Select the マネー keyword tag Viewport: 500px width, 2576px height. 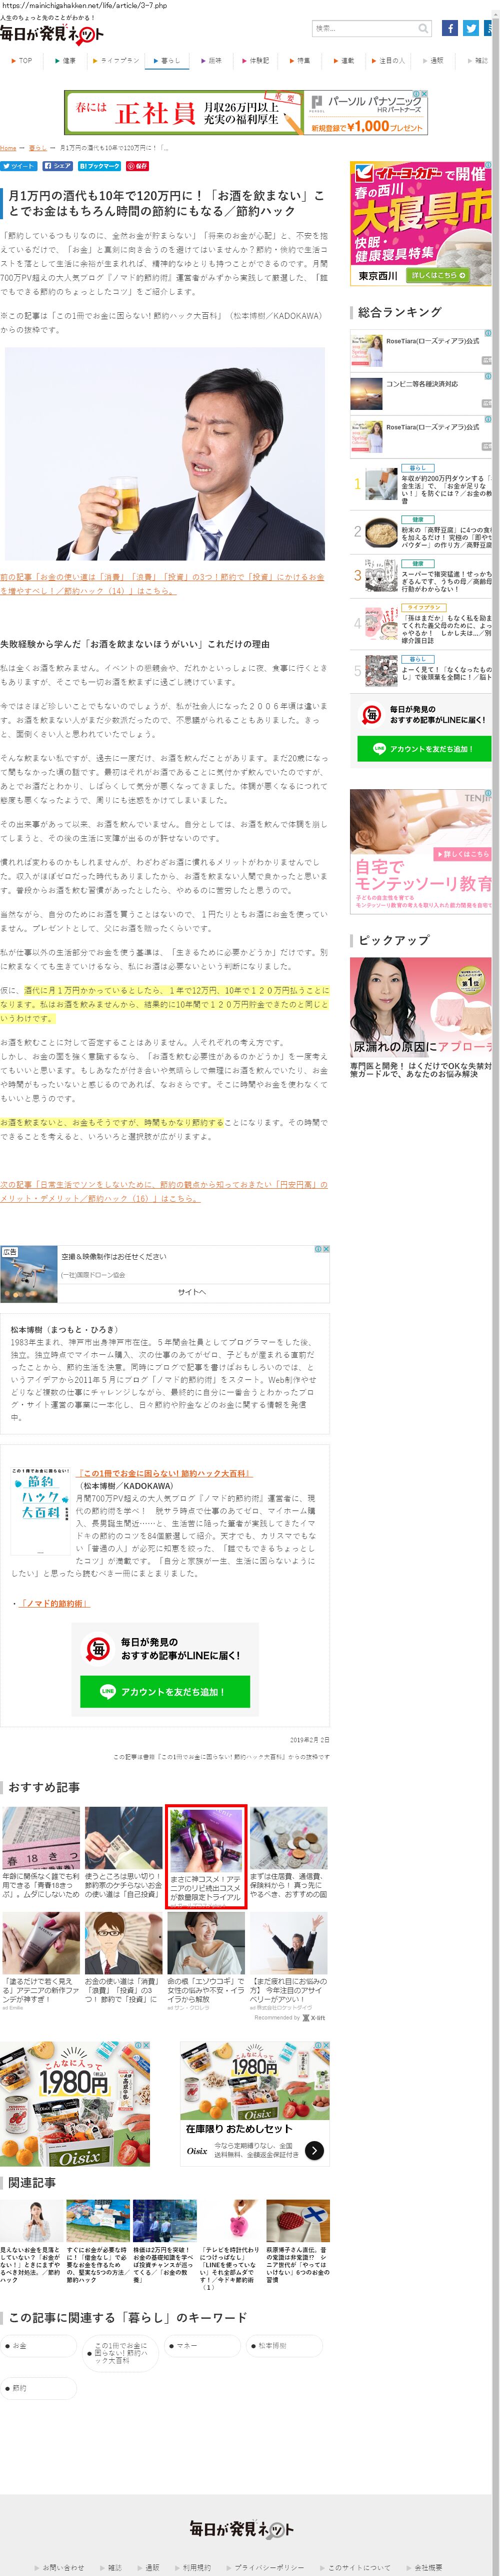[203, 2345]
